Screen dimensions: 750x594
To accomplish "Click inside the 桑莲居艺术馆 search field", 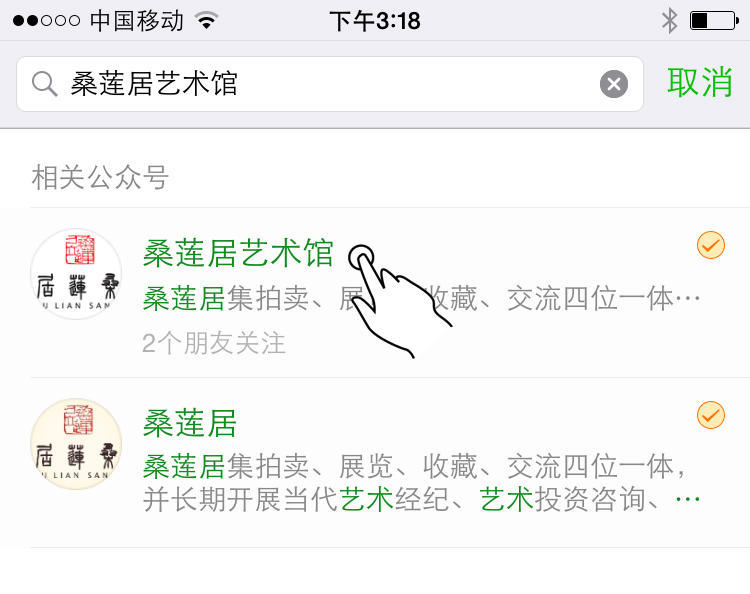I will pyautogui.click(x=330, y=84).
